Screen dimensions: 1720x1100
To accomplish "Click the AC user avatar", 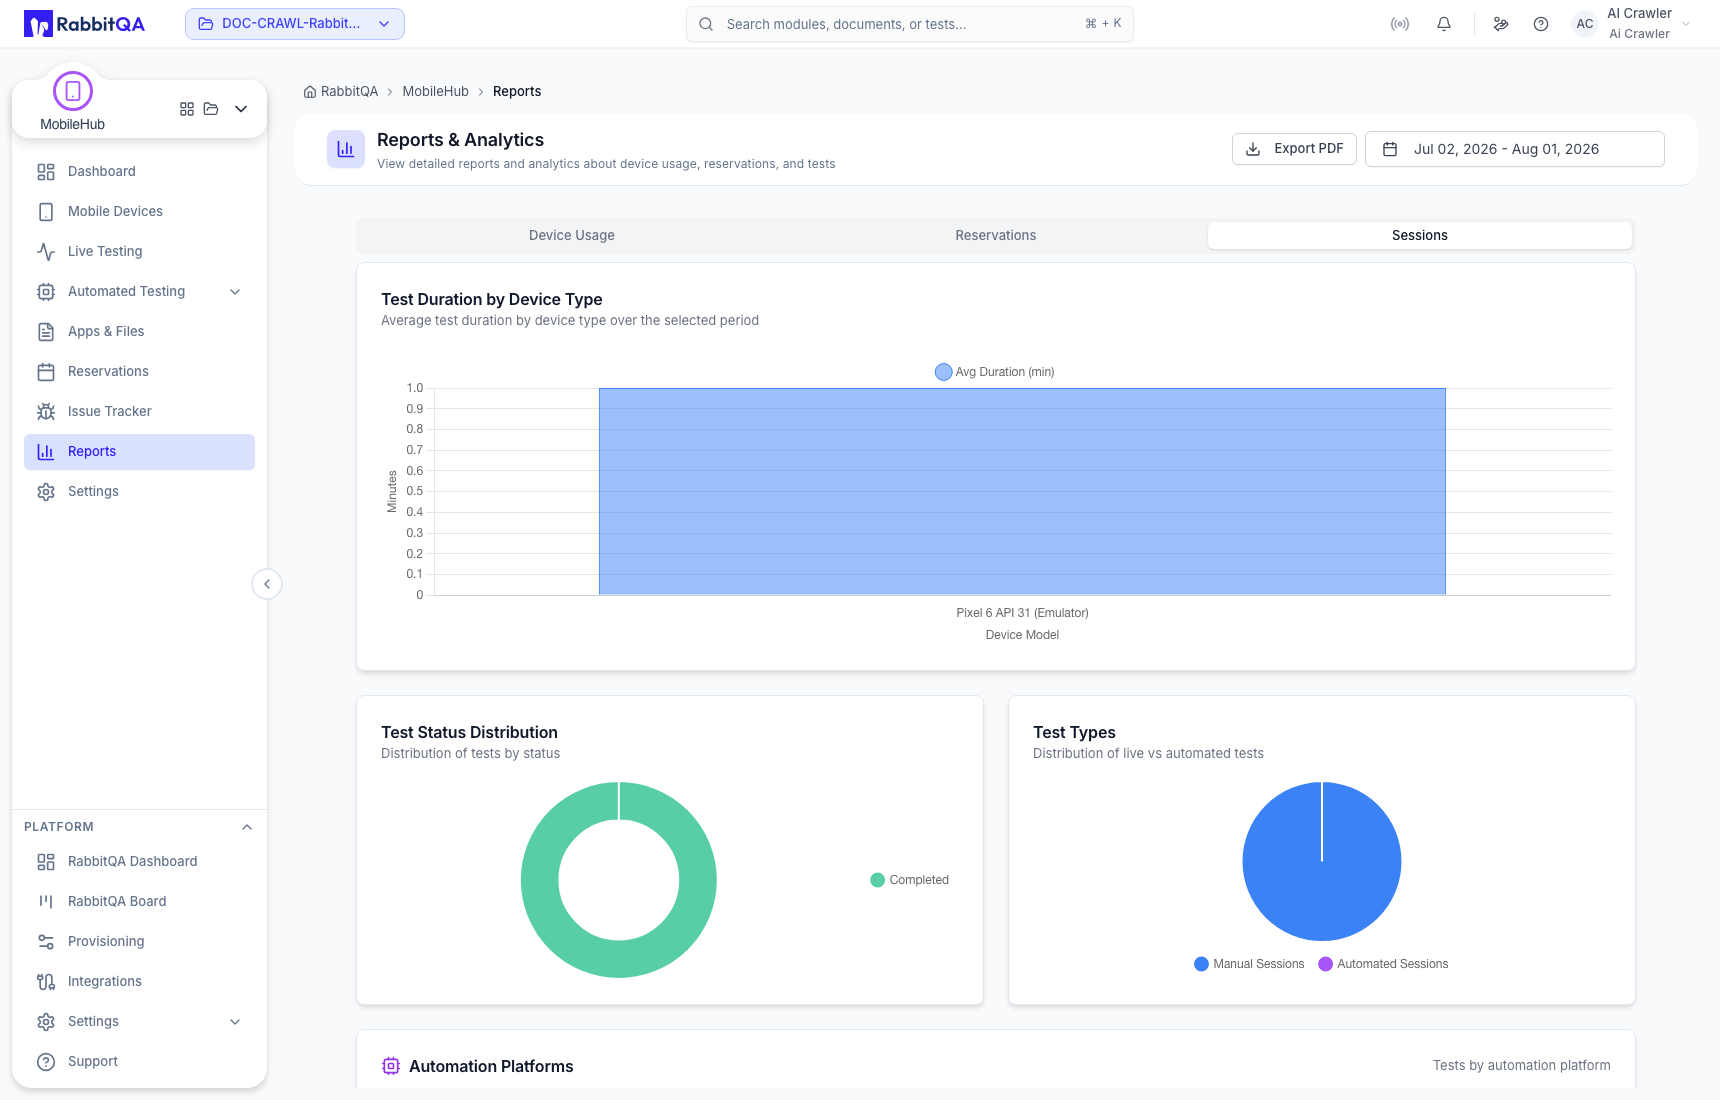I will pos(1585,24).
